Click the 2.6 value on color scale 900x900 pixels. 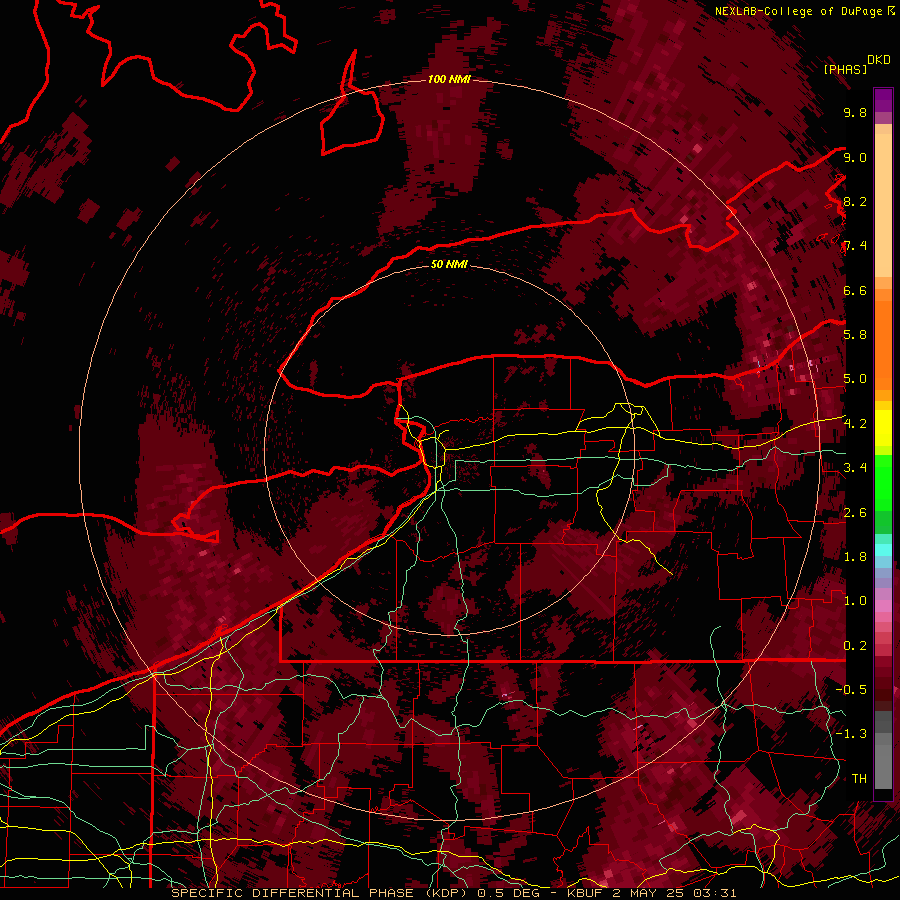(855, 513)
